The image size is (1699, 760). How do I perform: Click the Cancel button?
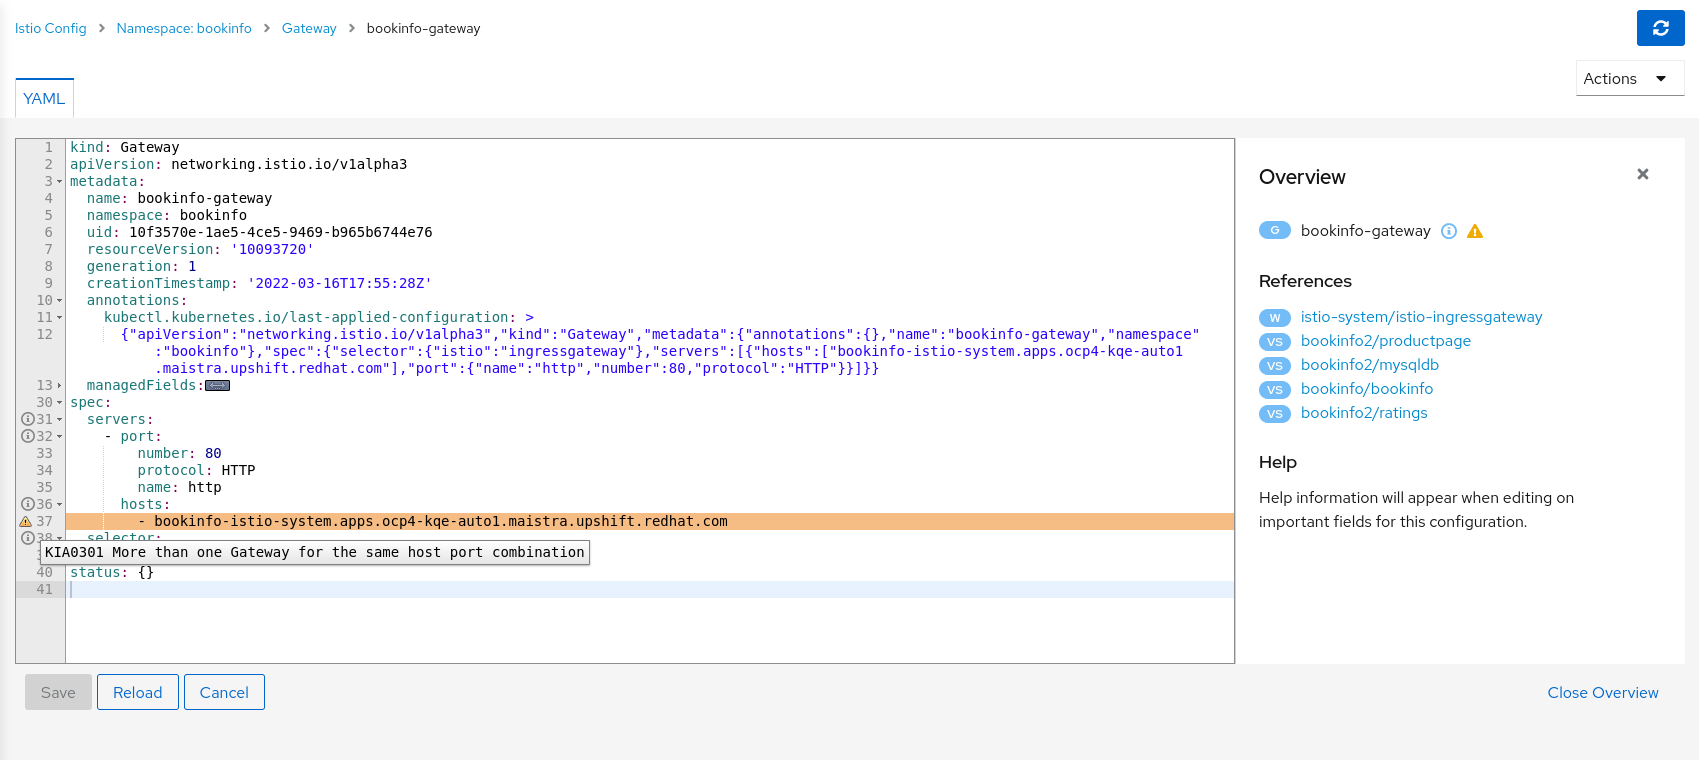tap(224, 692)
